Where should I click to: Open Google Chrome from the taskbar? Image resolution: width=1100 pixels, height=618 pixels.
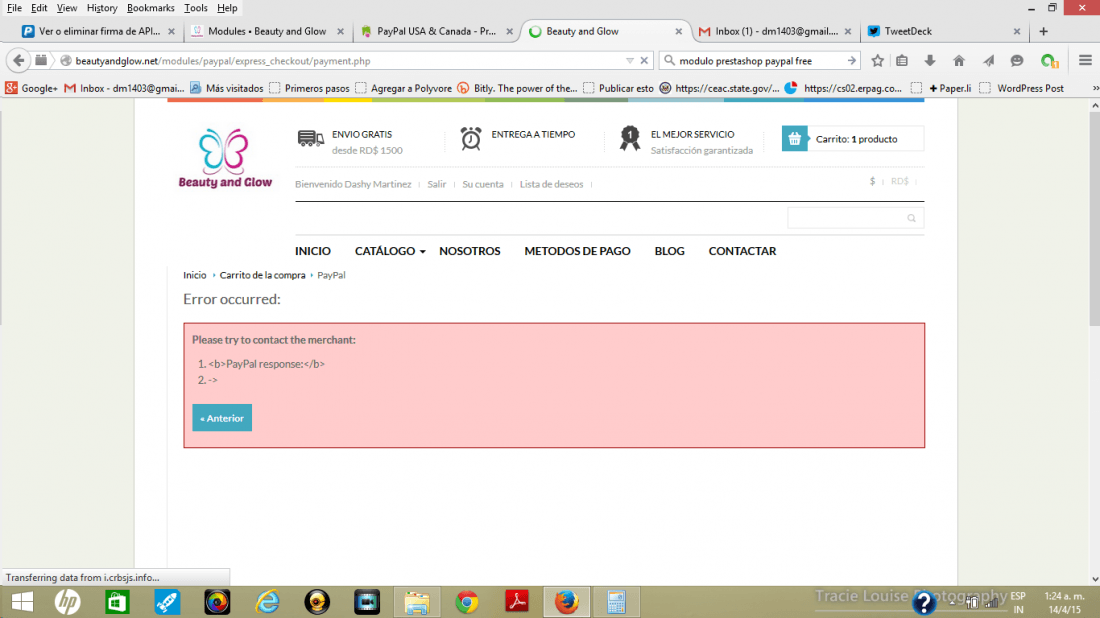pyautogui.click(x=467, y=602)
